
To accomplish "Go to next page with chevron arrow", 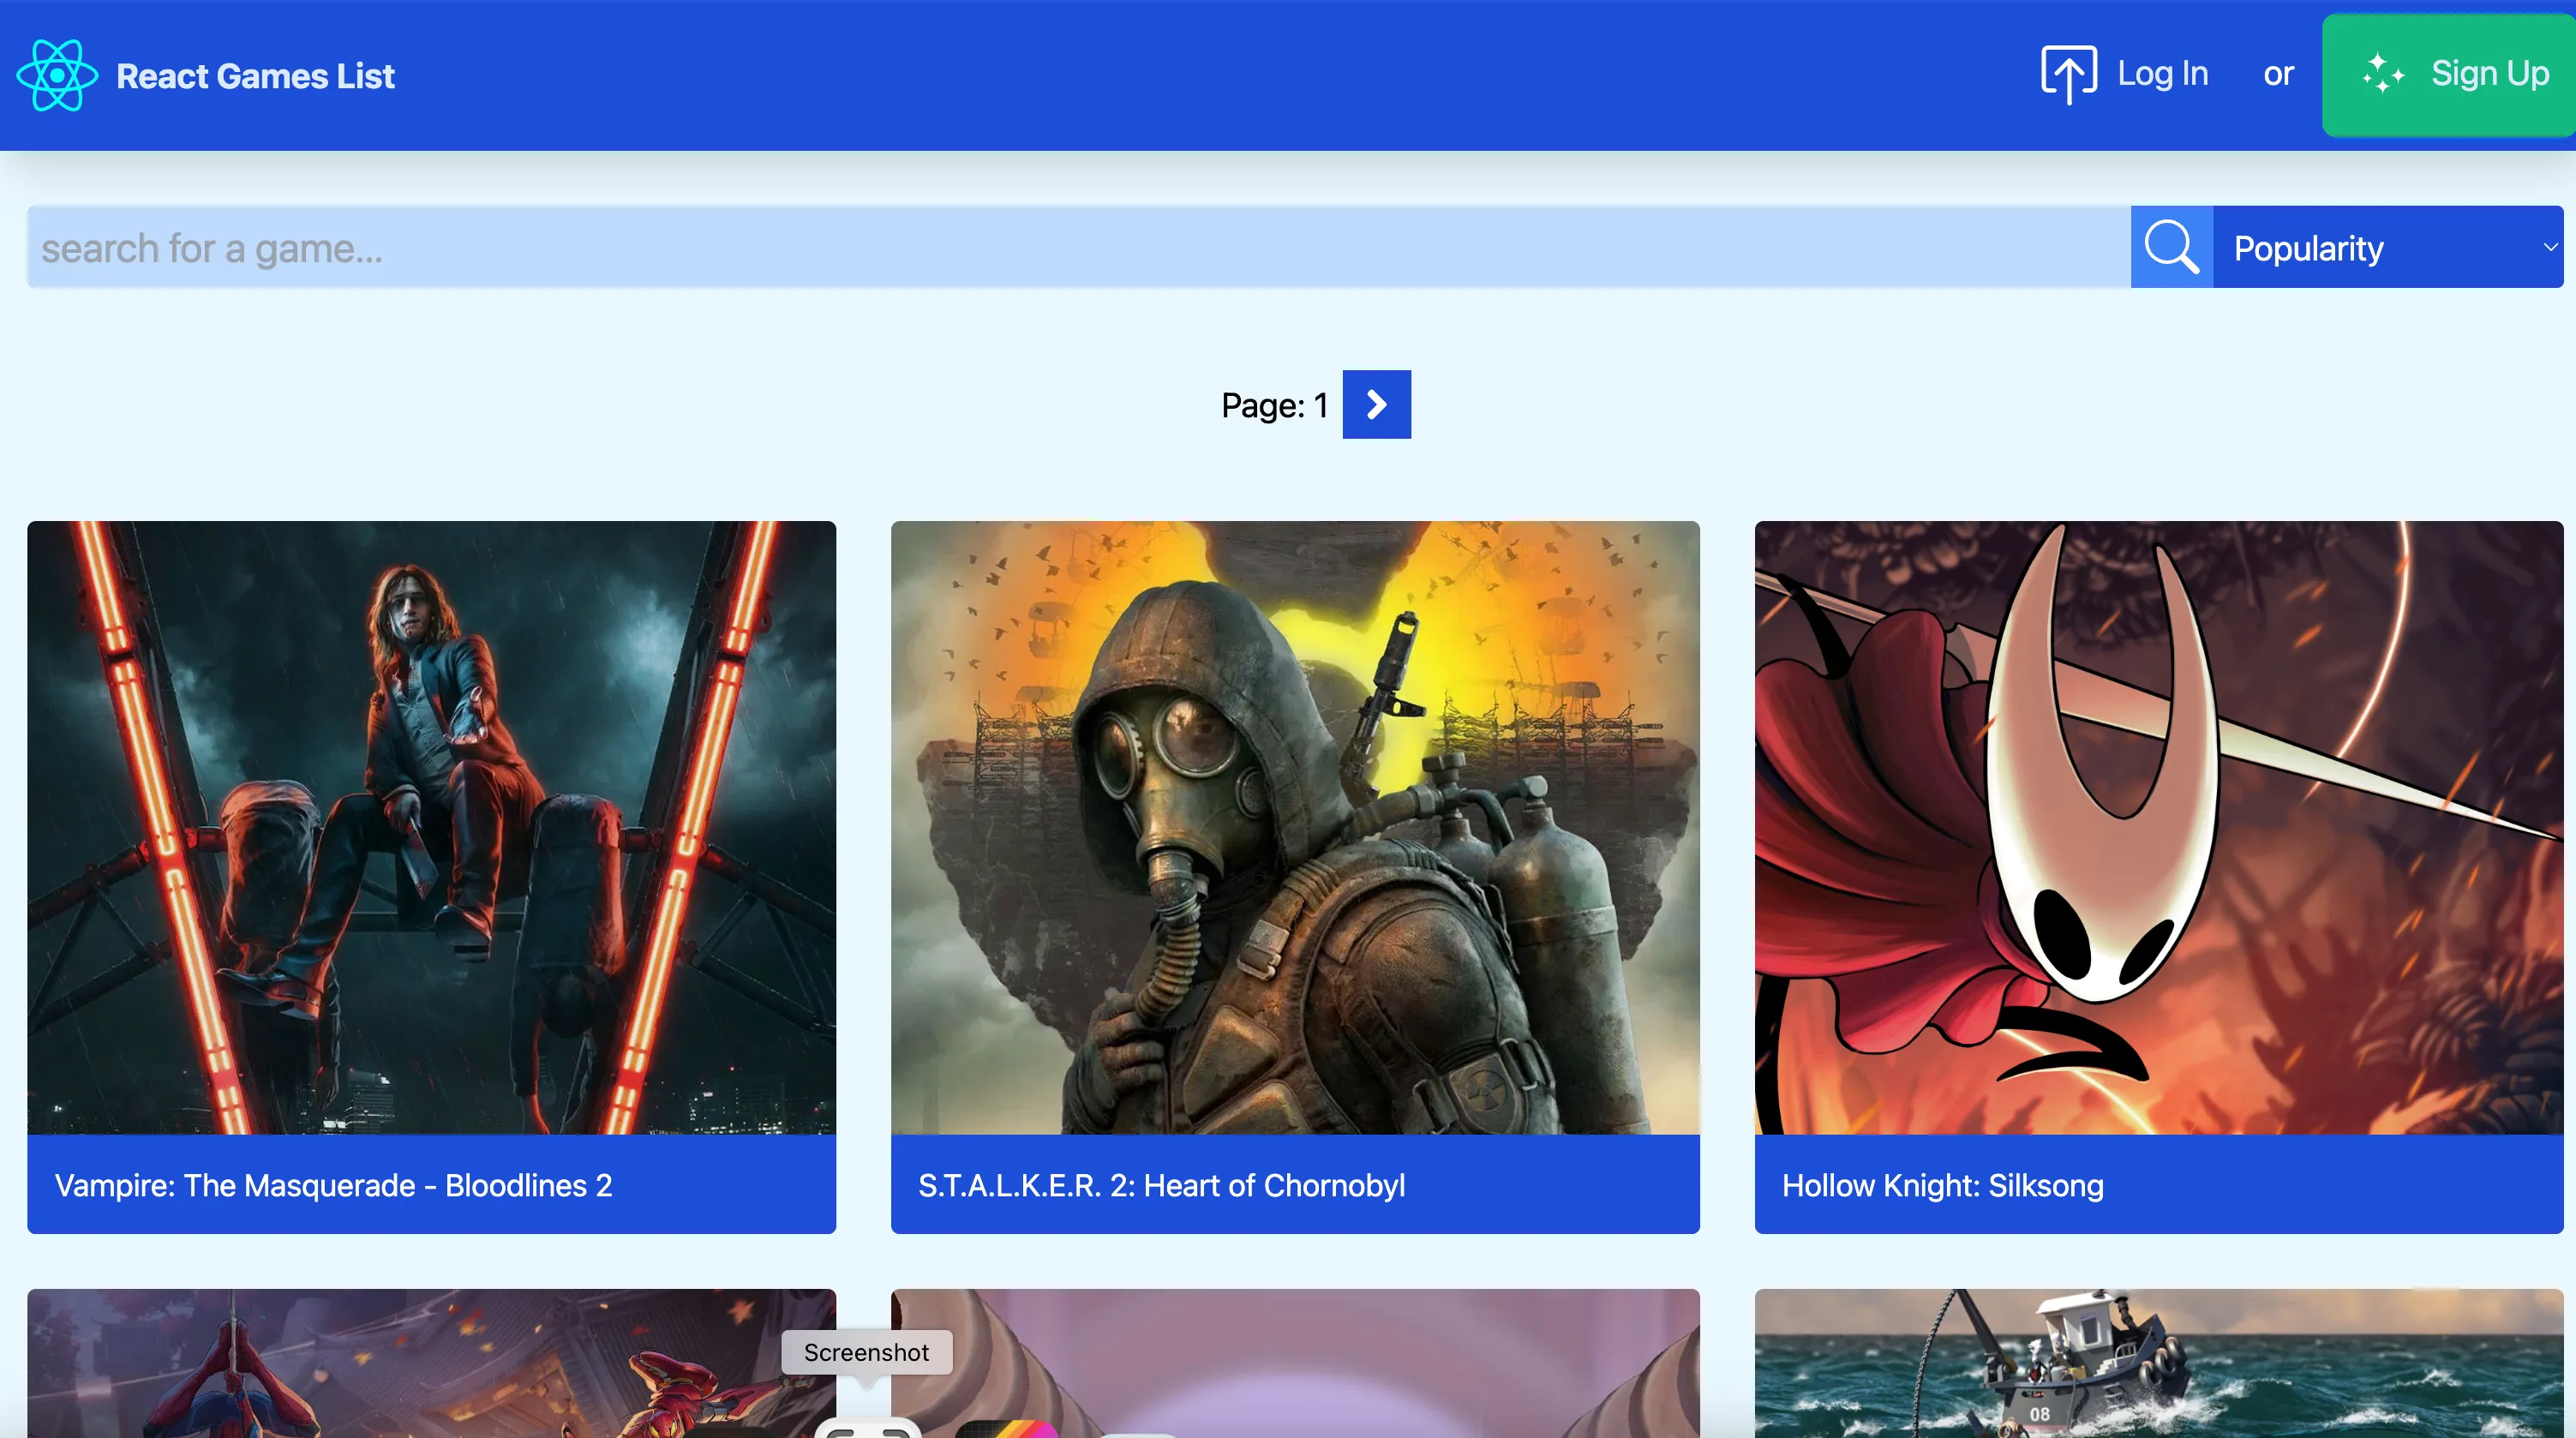I will [1376, 405].
